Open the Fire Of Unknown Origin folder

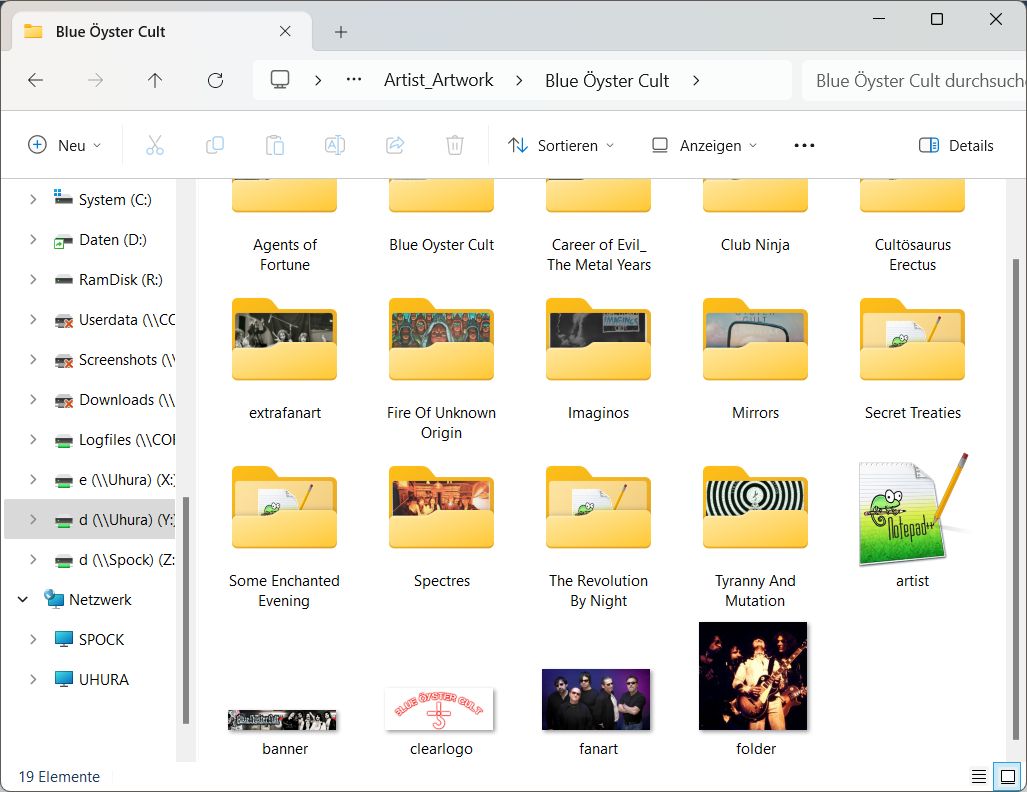tap(441, 369)
